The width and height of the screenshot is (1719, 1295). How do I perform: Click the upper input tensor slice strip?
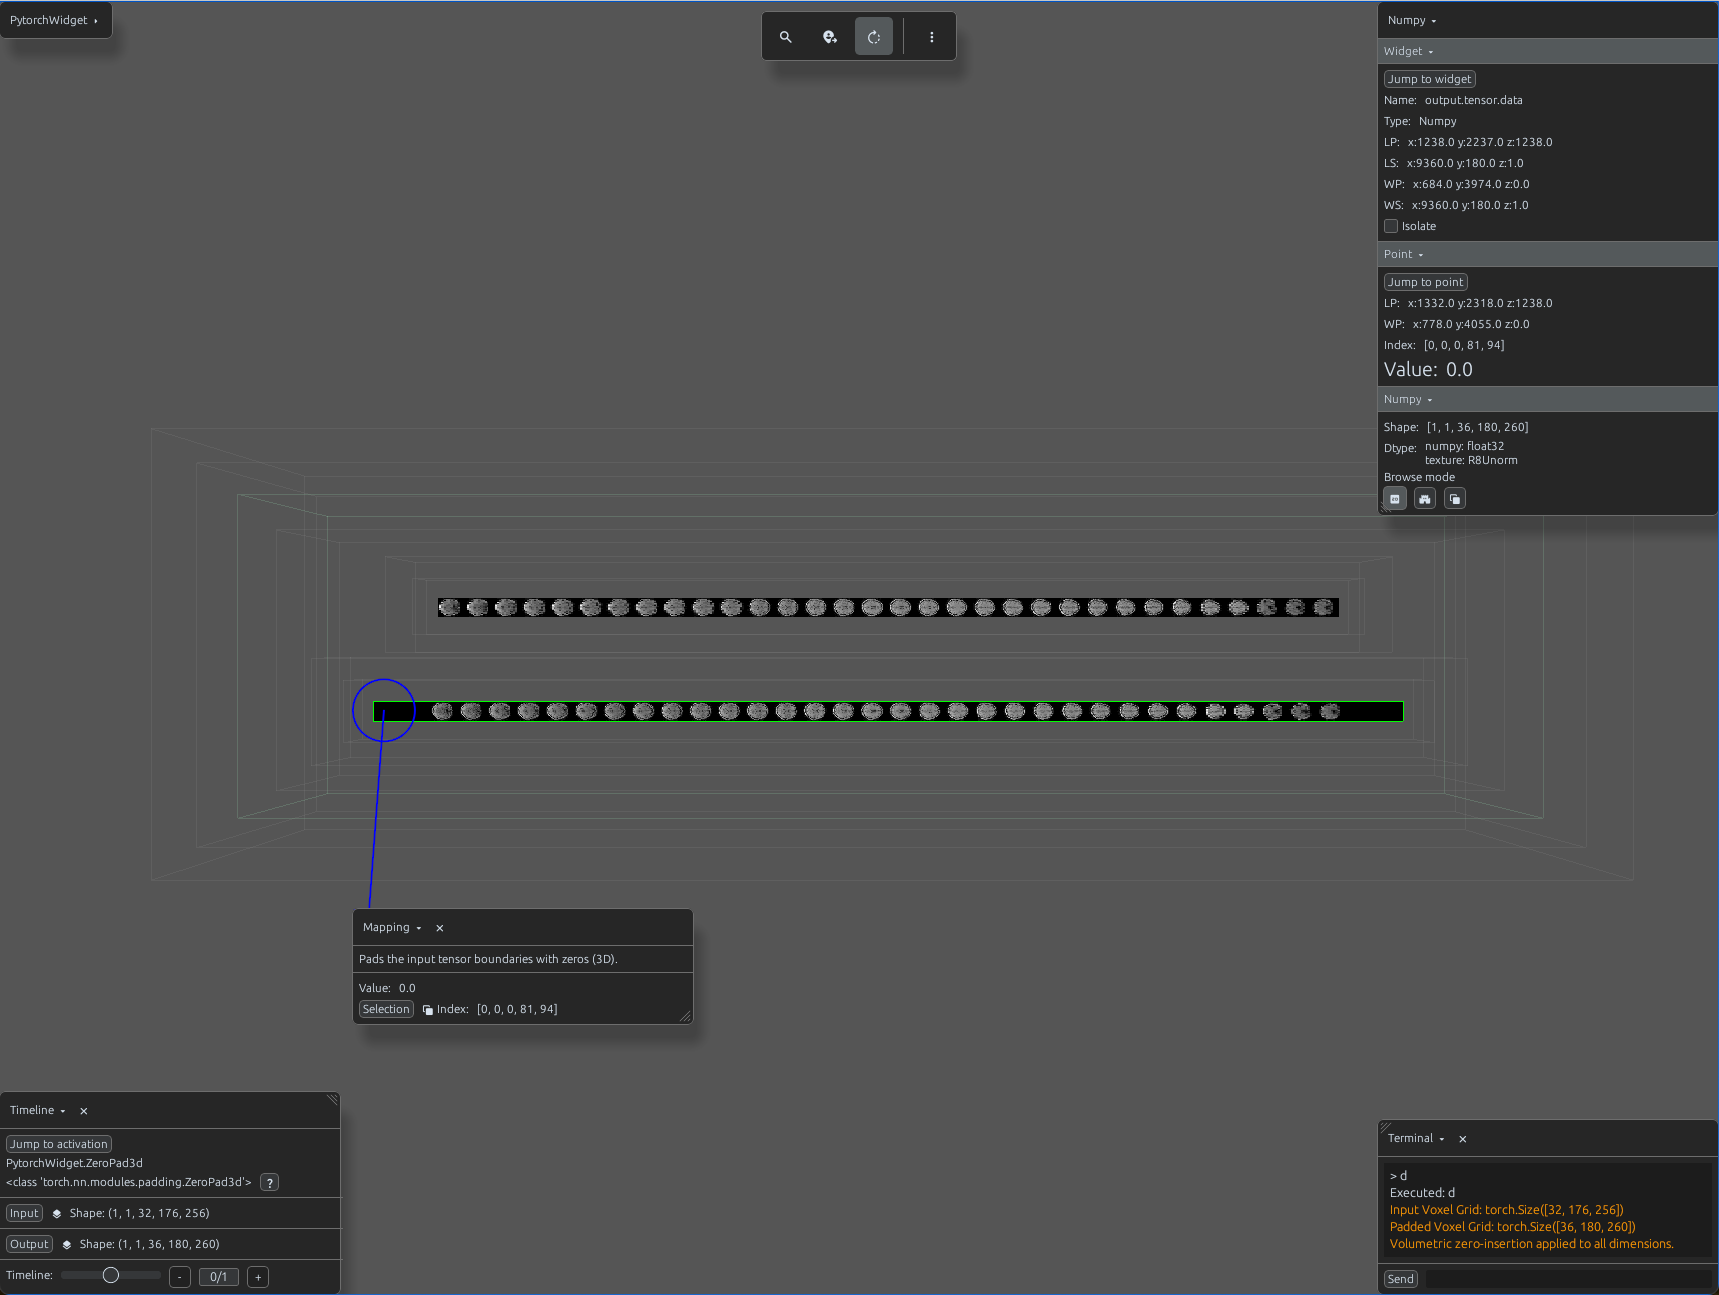click(x=888, y=607)
